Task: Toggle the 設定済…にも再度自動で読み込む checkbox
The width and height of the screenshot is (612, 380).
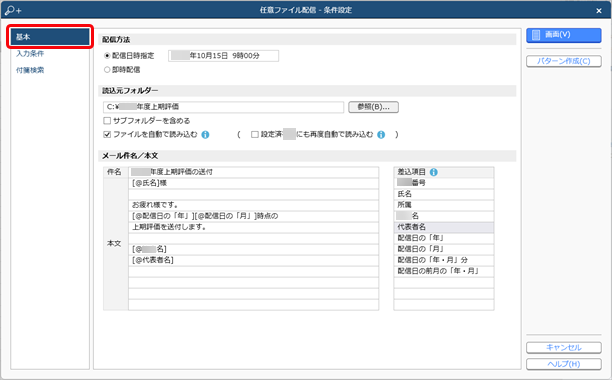Action: click(255, 135)
